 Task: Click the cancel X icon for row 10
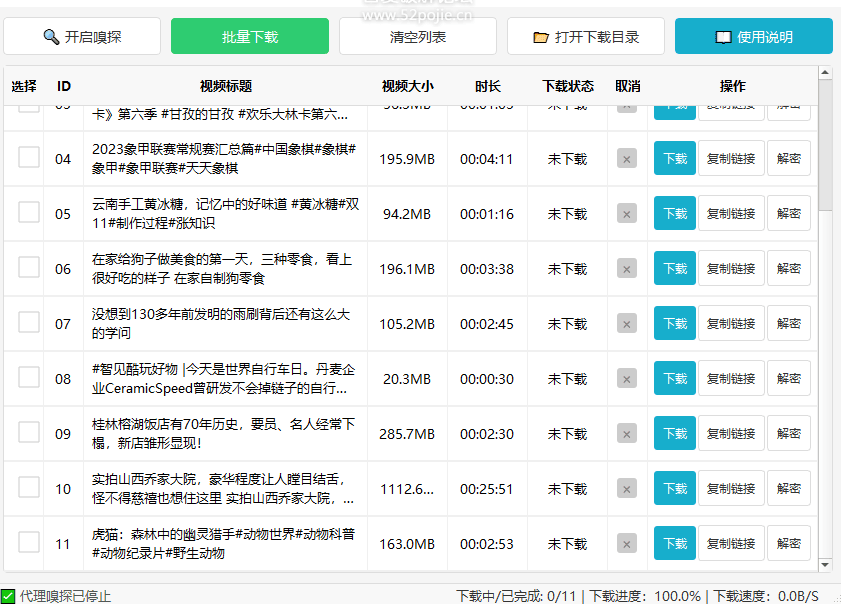627,489
